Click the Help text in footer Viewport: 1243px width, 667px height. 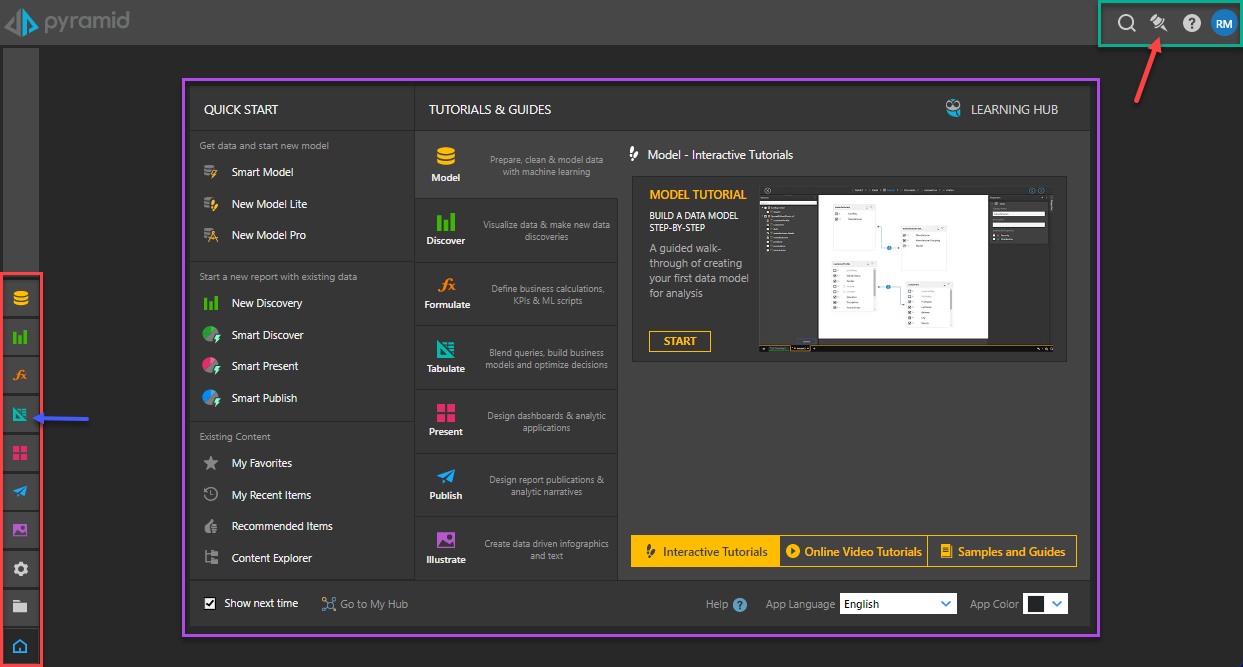coord(716,604)
